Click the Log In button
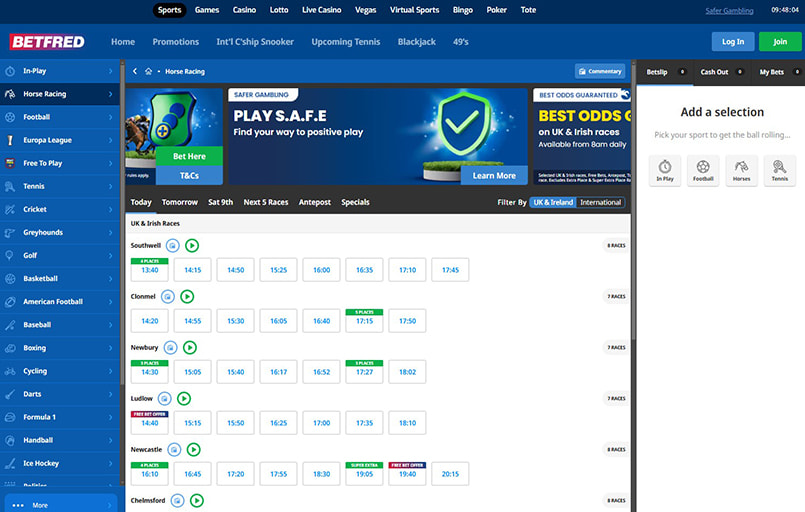This screenshot has width=805, height=512. [x=733, y=42]
